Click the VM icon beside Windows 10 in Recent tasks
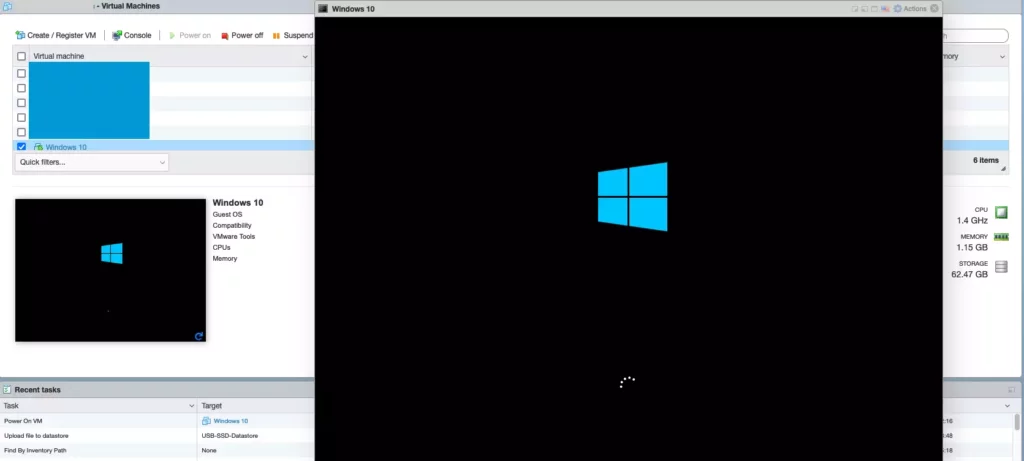This screenshot has width=1024, height=461. point(206,421)
